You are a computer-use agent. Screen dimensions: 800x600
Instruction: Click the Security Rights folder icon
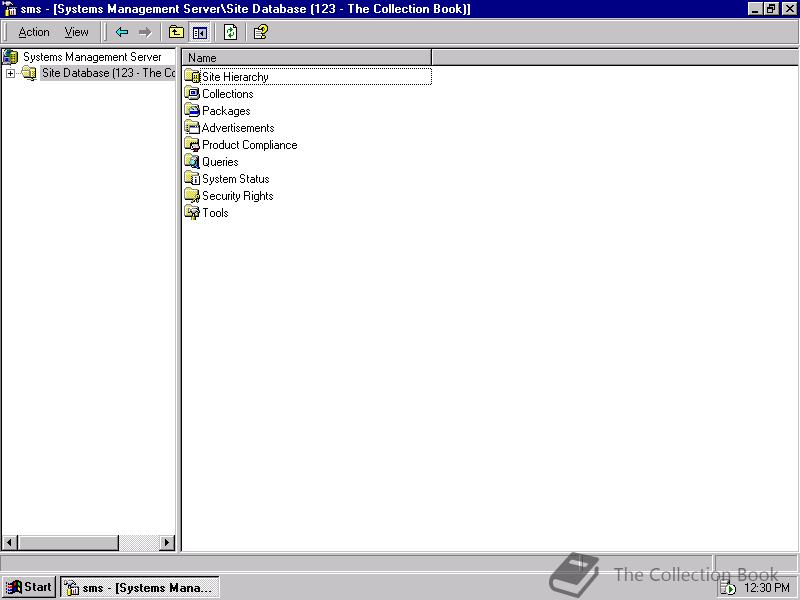[192, 195]
